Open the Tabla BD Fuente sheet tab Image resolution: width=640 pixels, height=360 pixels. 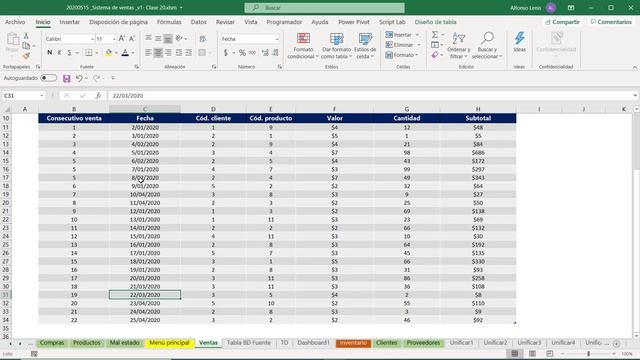click(x=249, y=343)
